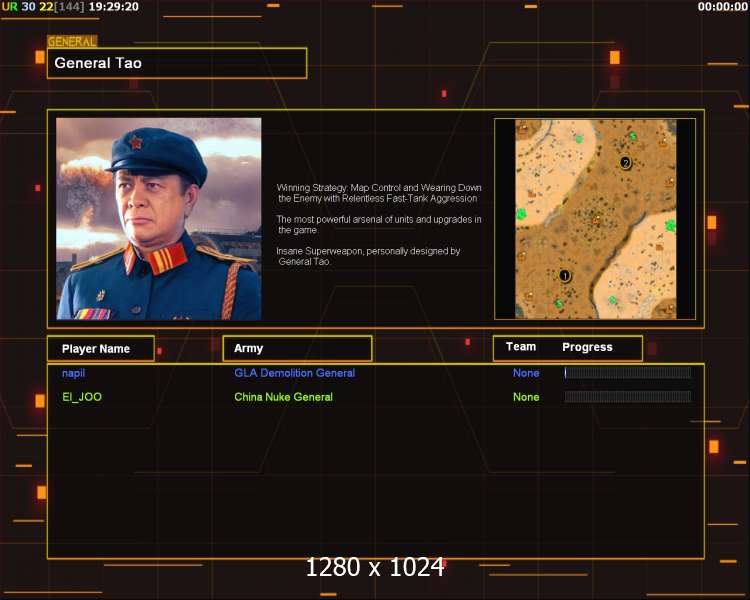Click the General Tao name field

(x=177, y=63)
